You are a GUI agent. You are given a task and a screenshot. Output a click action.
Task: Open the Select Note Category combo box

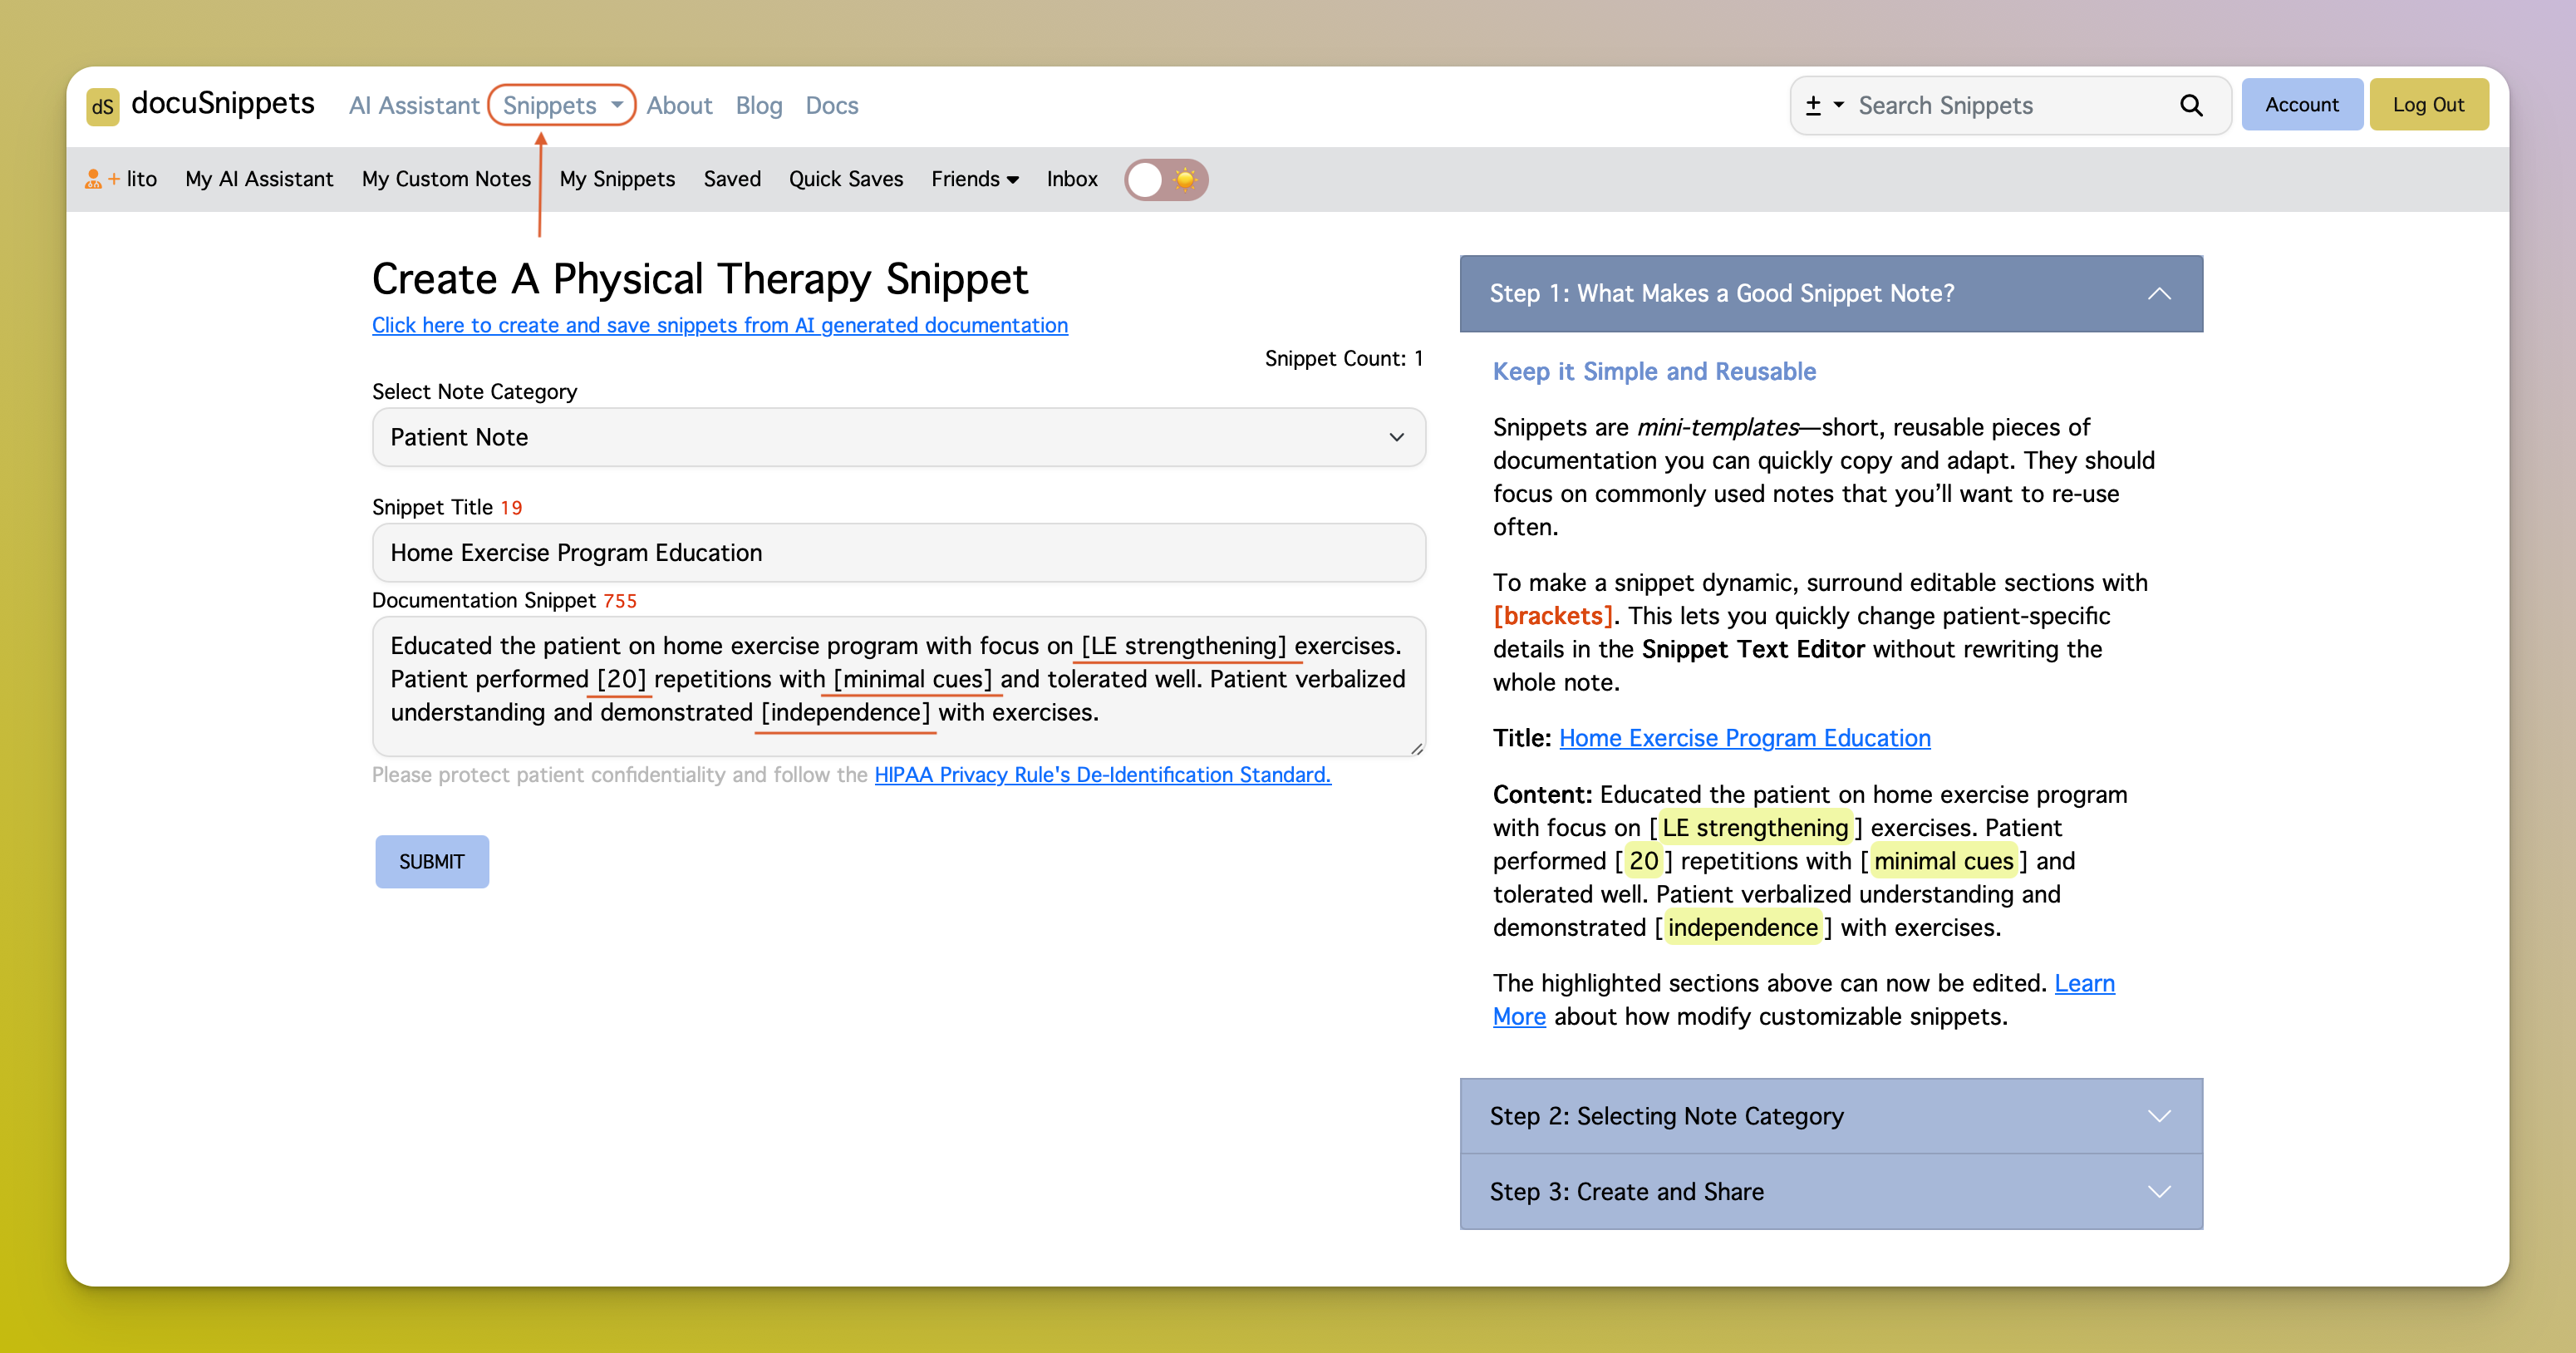coord(897,437)
